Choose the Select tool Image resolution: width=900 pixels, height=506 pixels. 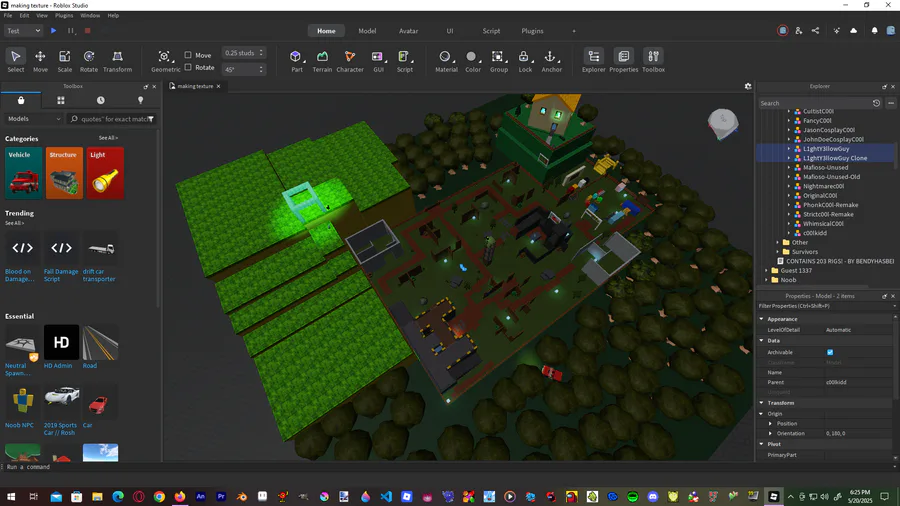pyautogui.click(x=15, y=60)
